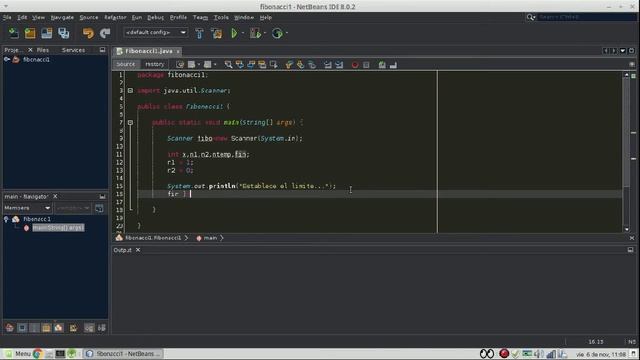Click the Open Project icon
The width and height of the screenshot is (640, 360).
click(x=47, y=33)
